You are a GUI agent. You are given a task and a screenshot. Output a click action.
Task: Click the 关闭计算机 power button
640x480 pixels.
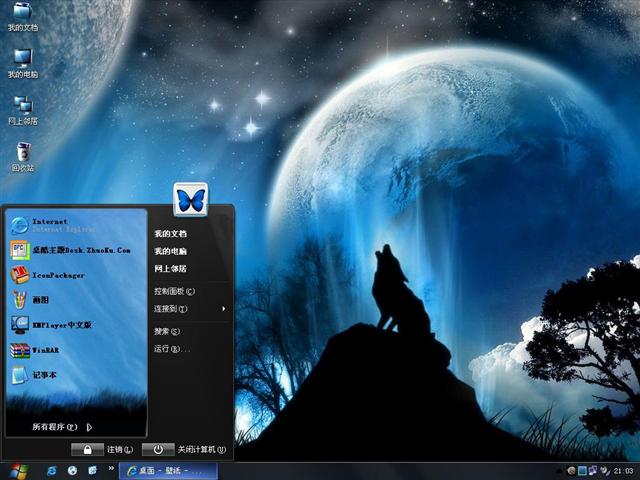point(158,449)
